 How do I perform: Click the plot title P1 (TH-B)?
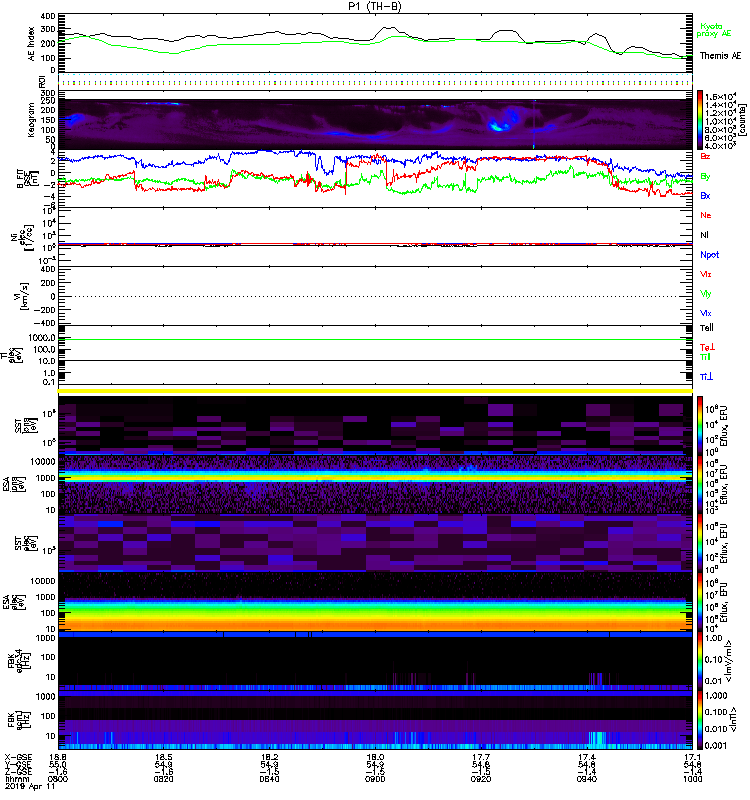374,6
